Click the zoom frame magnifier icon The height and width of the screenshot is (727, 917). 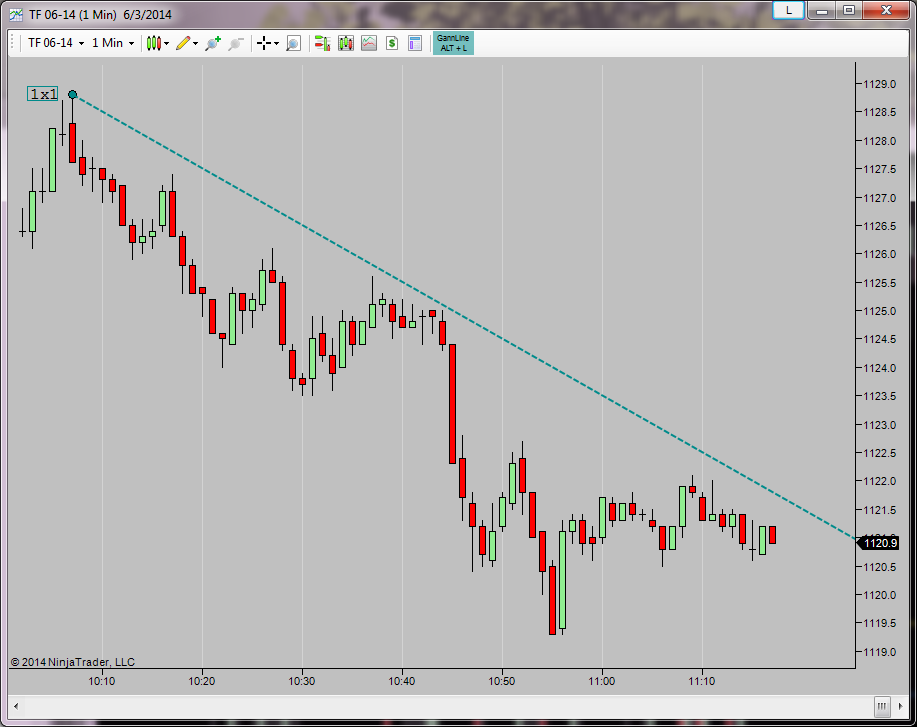coord(293,43)
